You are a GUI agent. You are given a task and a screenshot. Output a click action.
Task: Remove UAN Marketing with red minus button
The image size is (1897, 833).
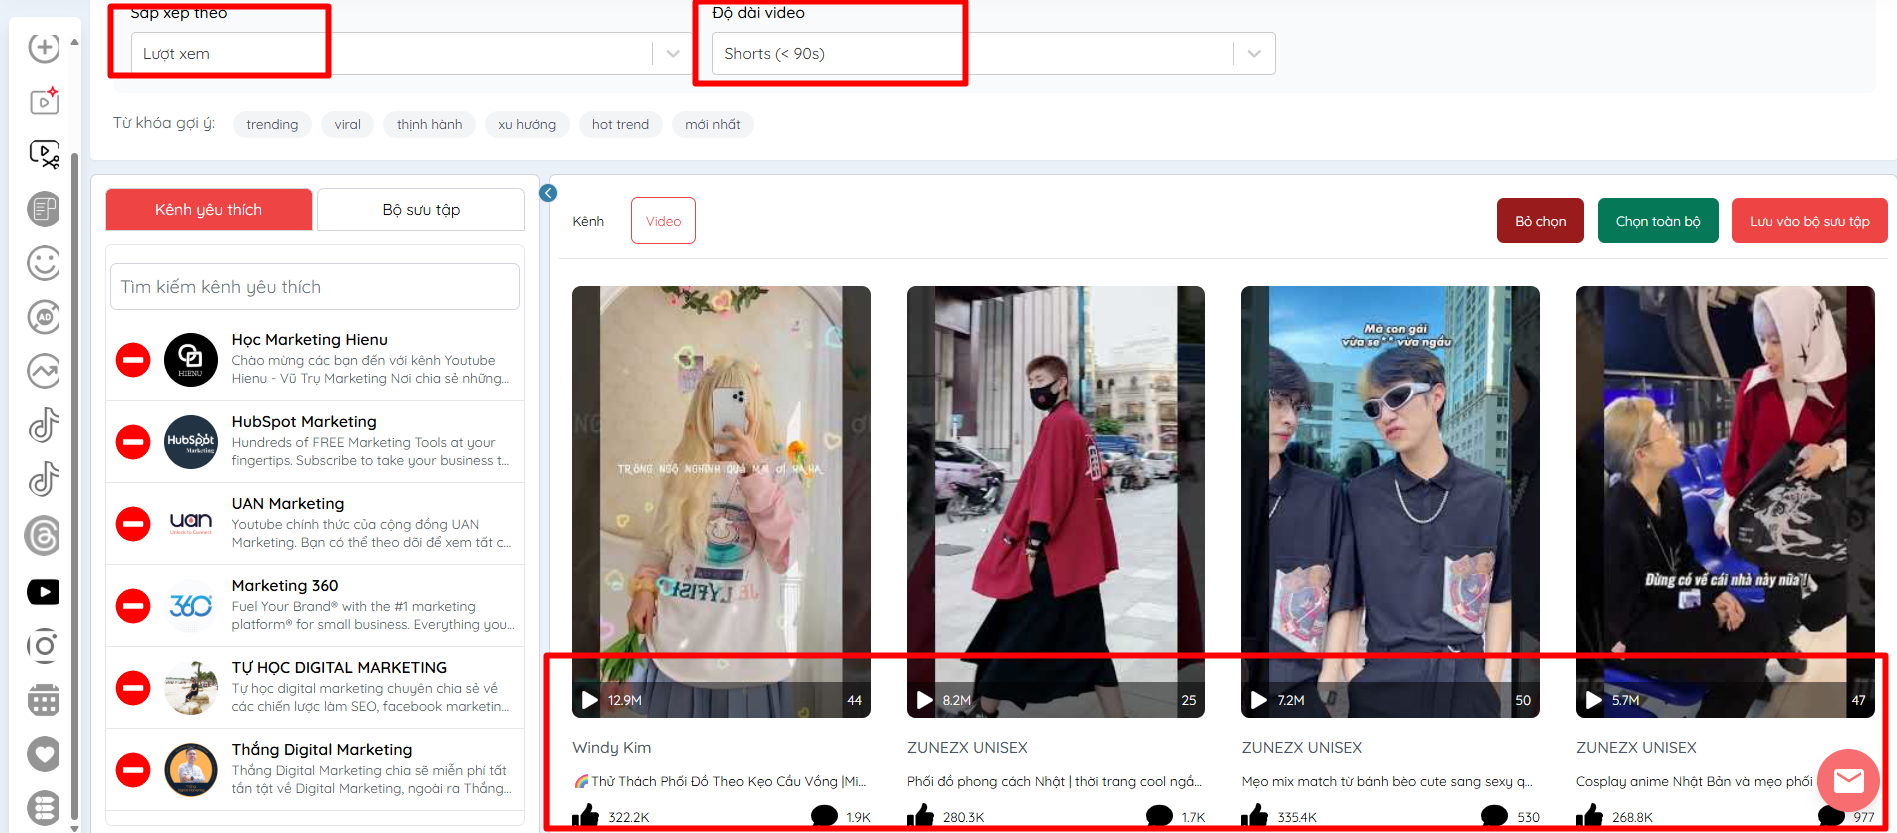click(133, 524)
